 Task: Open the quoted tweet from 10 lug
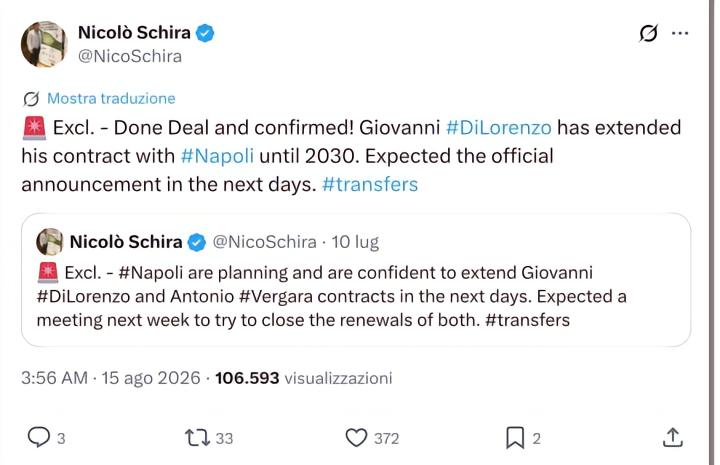point(356,280)
